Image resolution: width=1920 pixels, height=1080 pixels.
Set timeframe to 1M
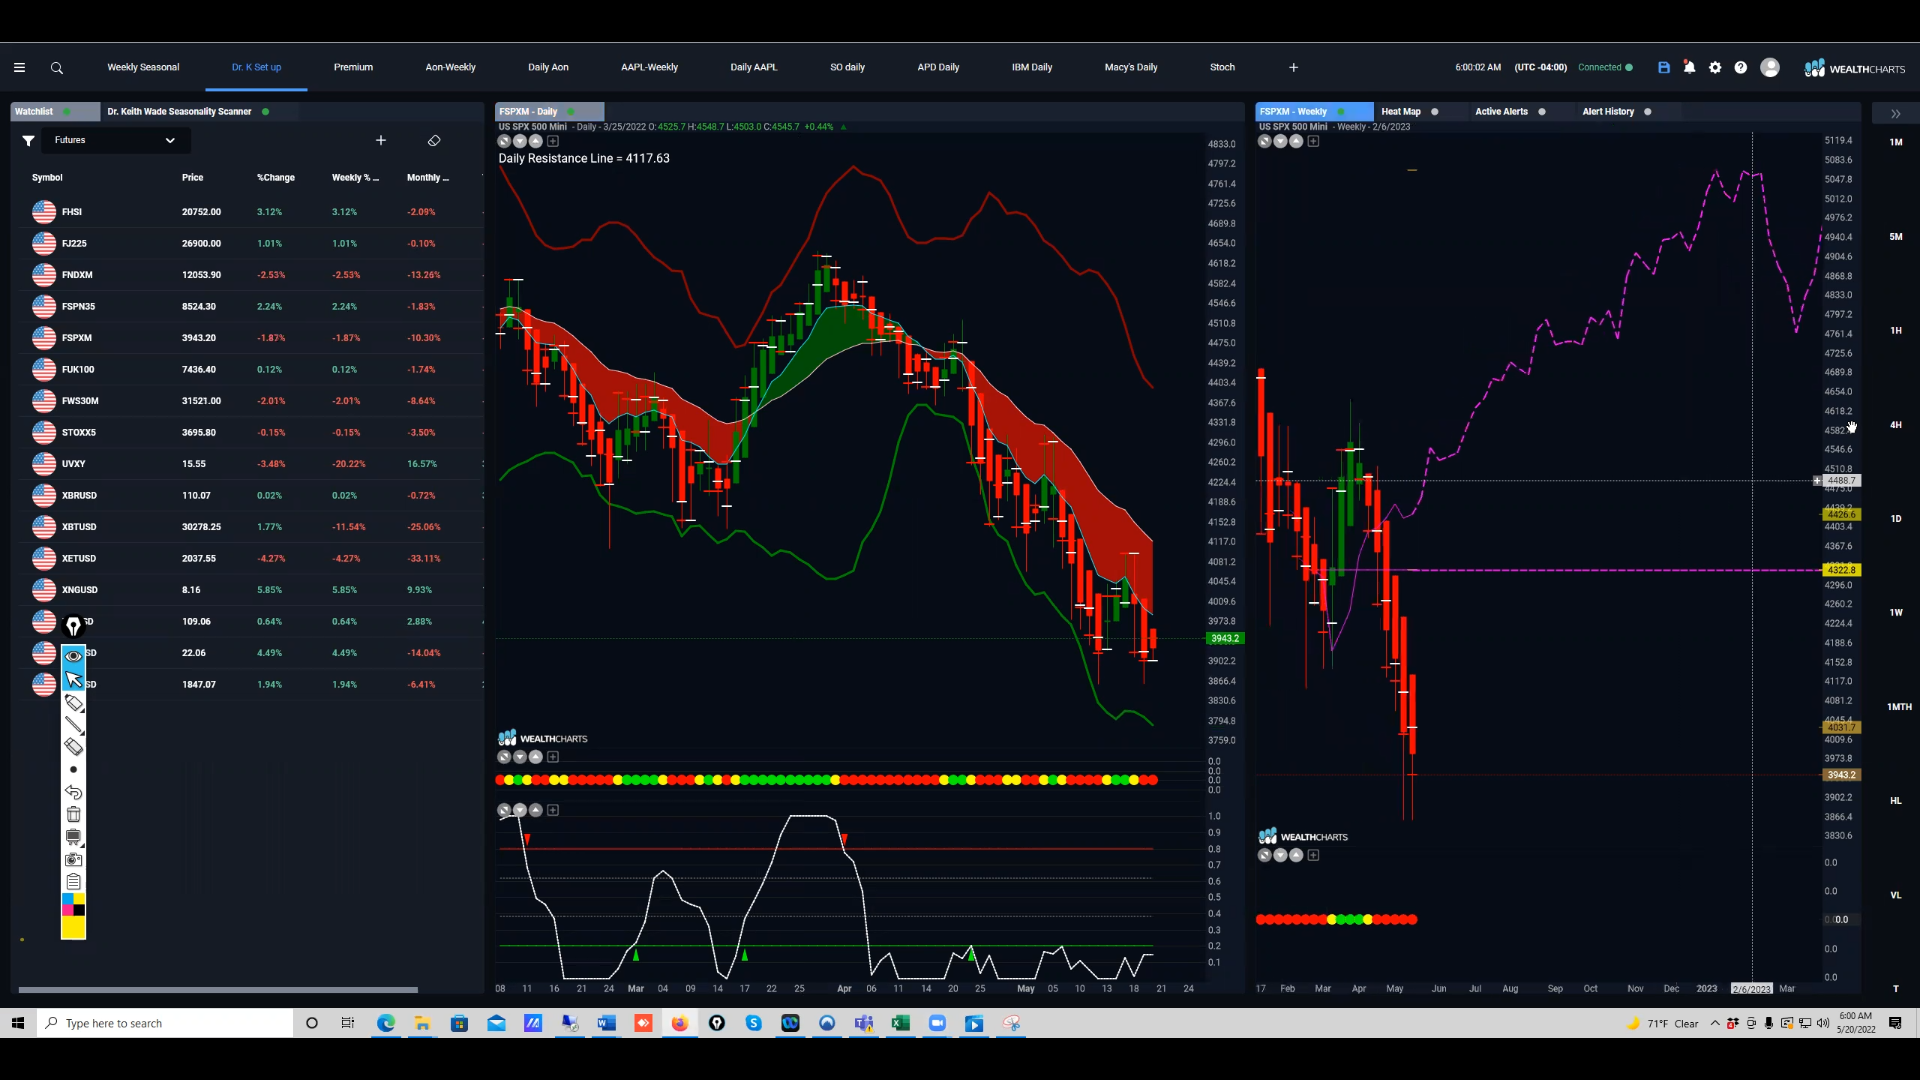tap(1896, 142)
